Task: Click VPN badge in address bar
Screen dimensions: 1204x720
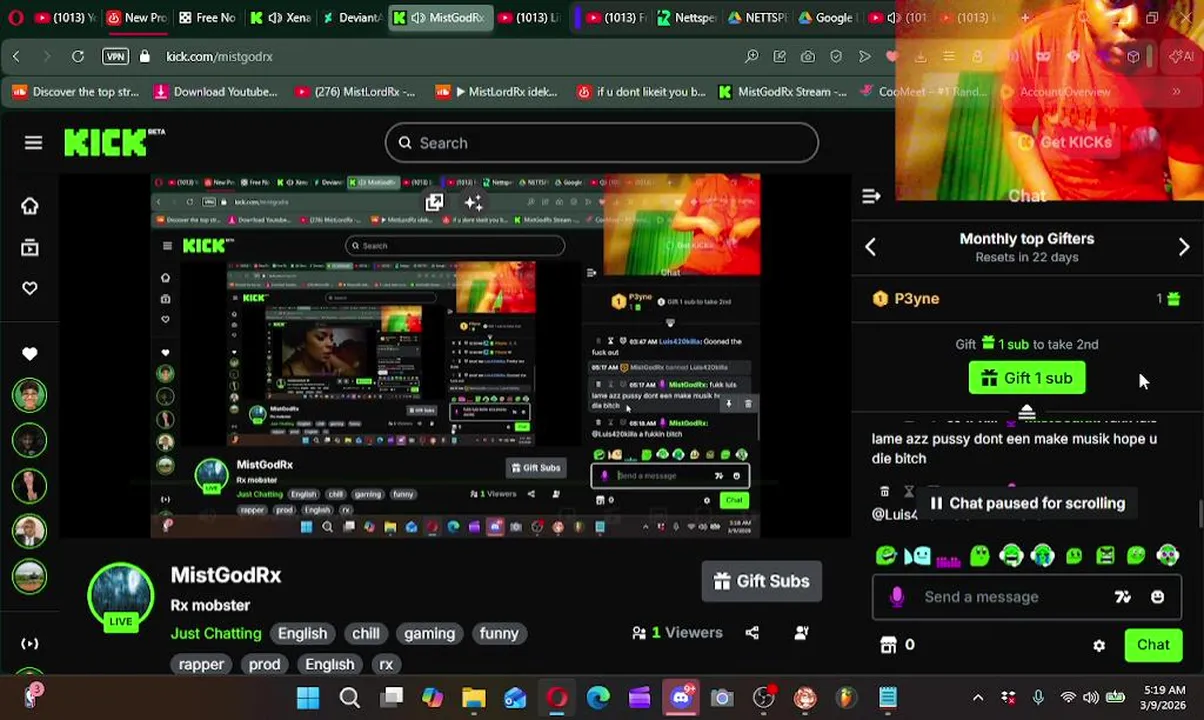Action: (116, 57)
